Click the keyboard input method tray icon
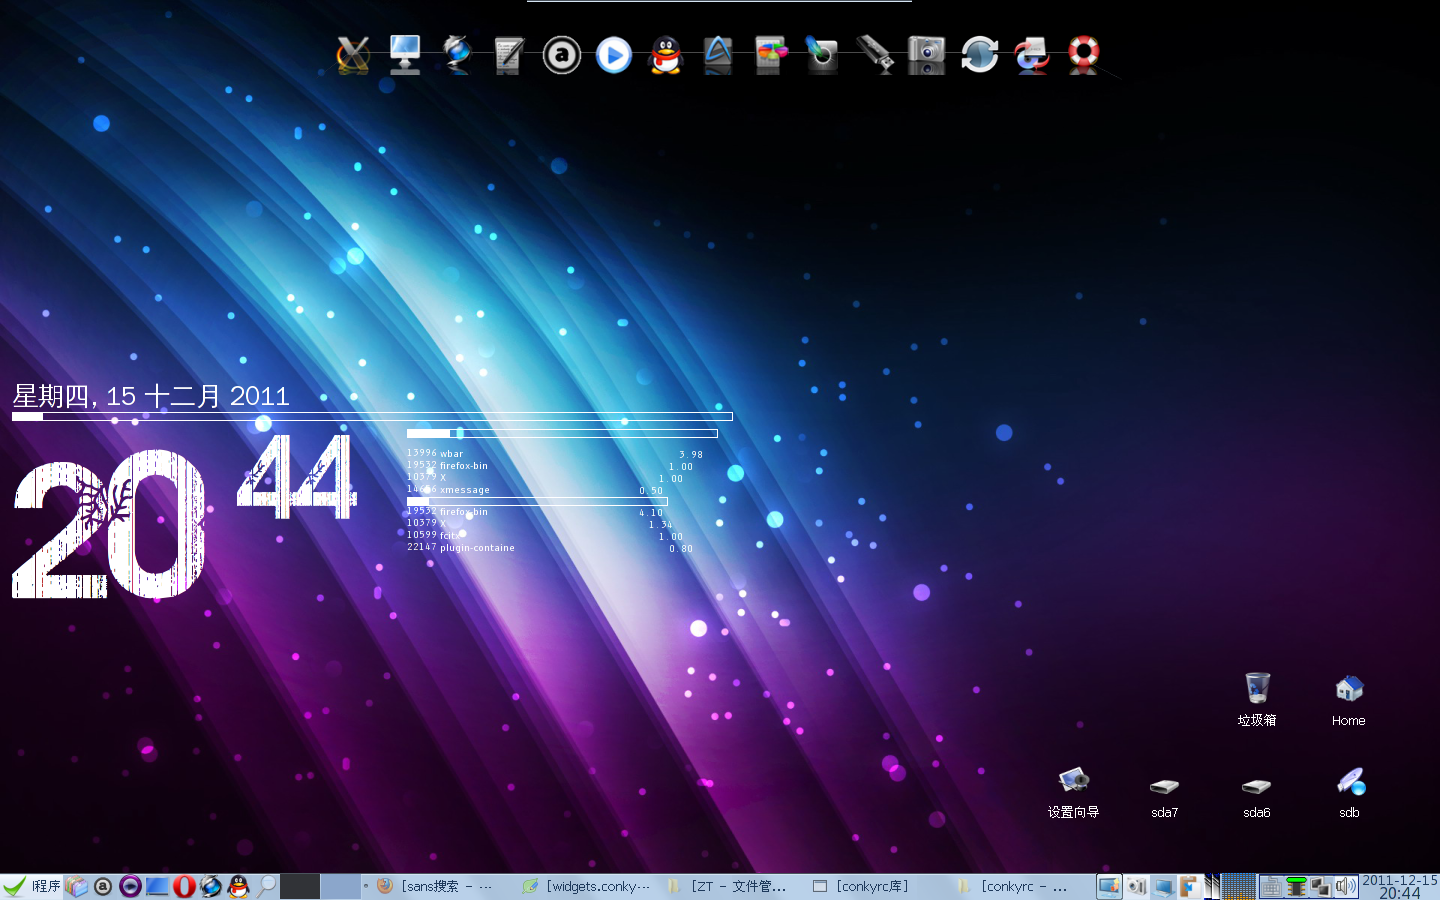 (1271, 886)
